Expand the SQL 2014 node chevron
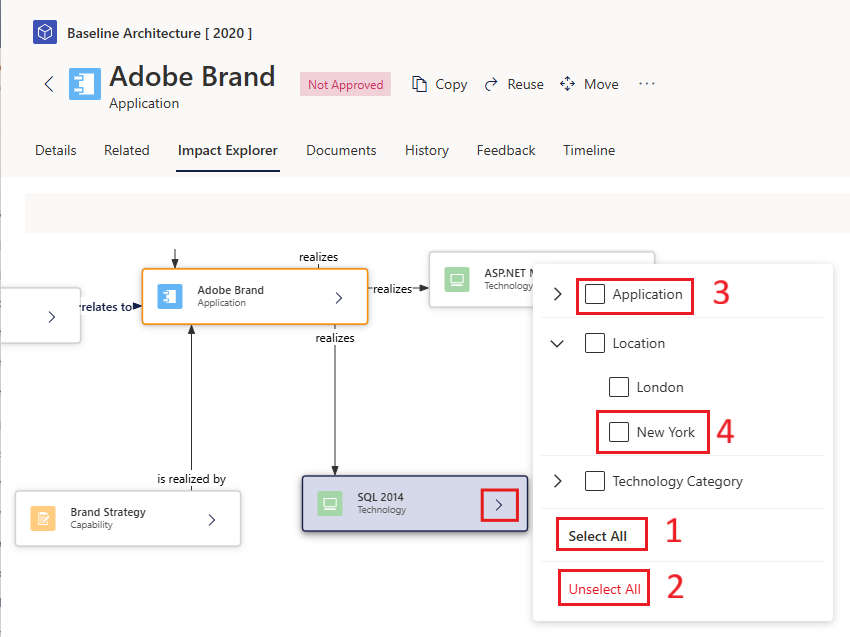Screen dimensions: 850x637 [499, 505]
